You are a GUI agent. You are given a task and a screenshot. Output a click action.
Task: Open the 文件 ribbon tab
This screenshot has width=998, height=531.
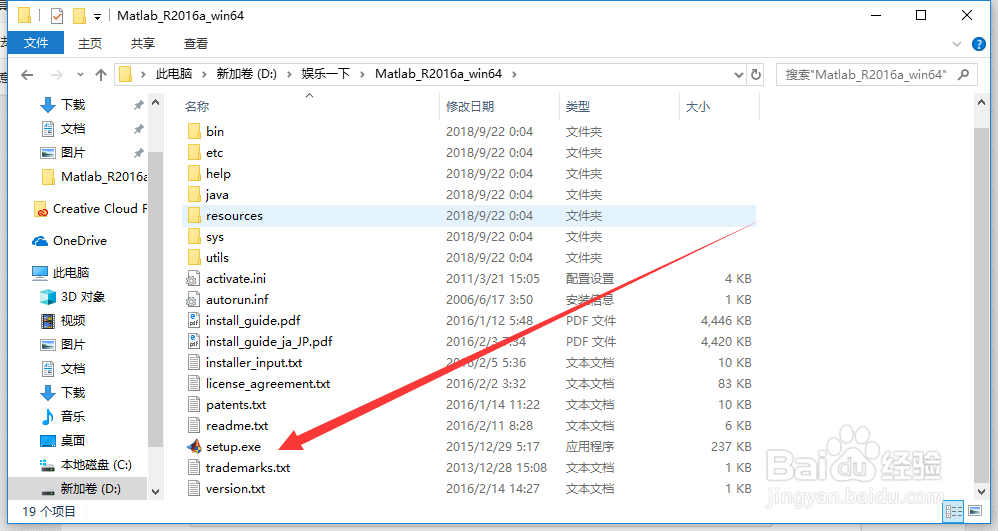coord(36,43)
